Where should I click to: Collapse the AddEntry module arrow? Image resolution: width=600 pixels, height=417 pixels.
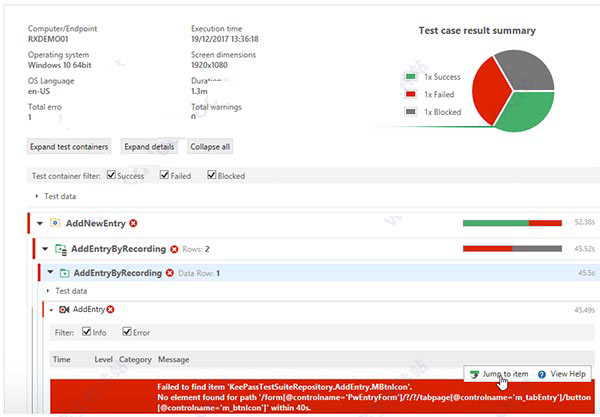click(51, 309)
